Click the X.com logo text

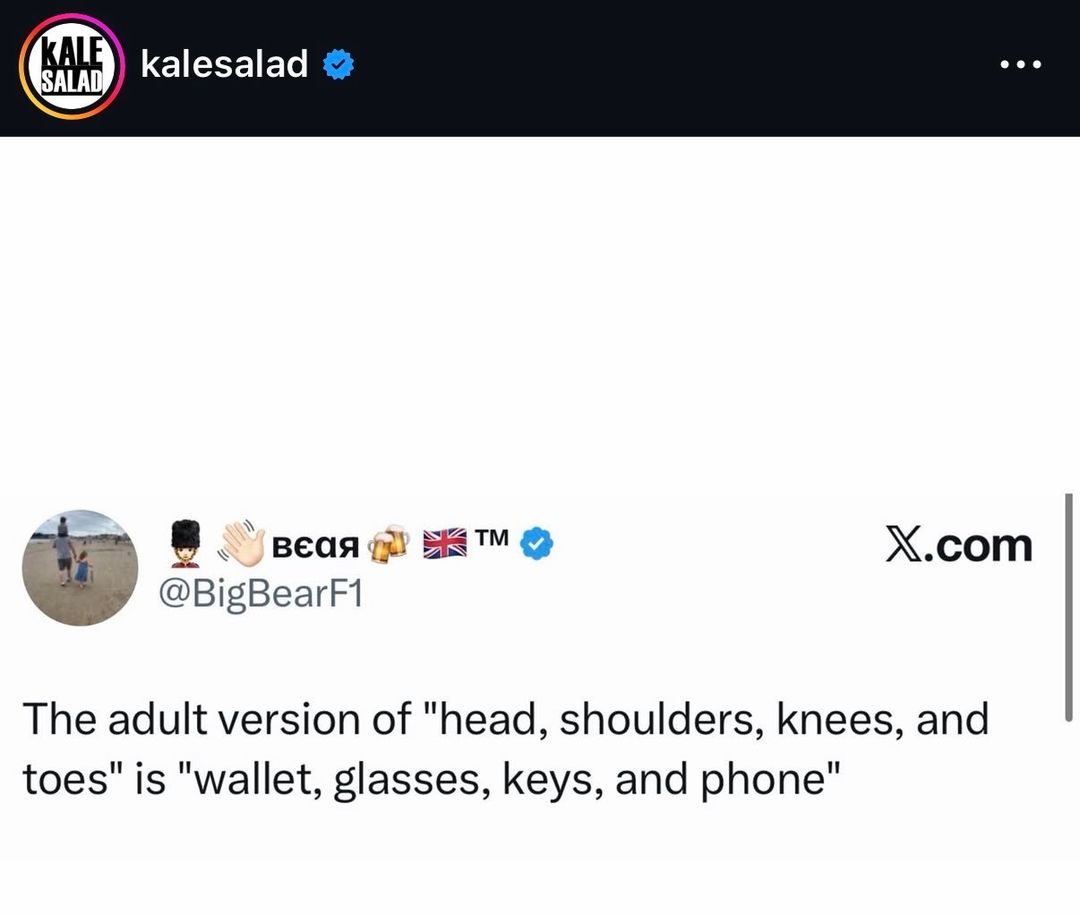pos(958,546)
